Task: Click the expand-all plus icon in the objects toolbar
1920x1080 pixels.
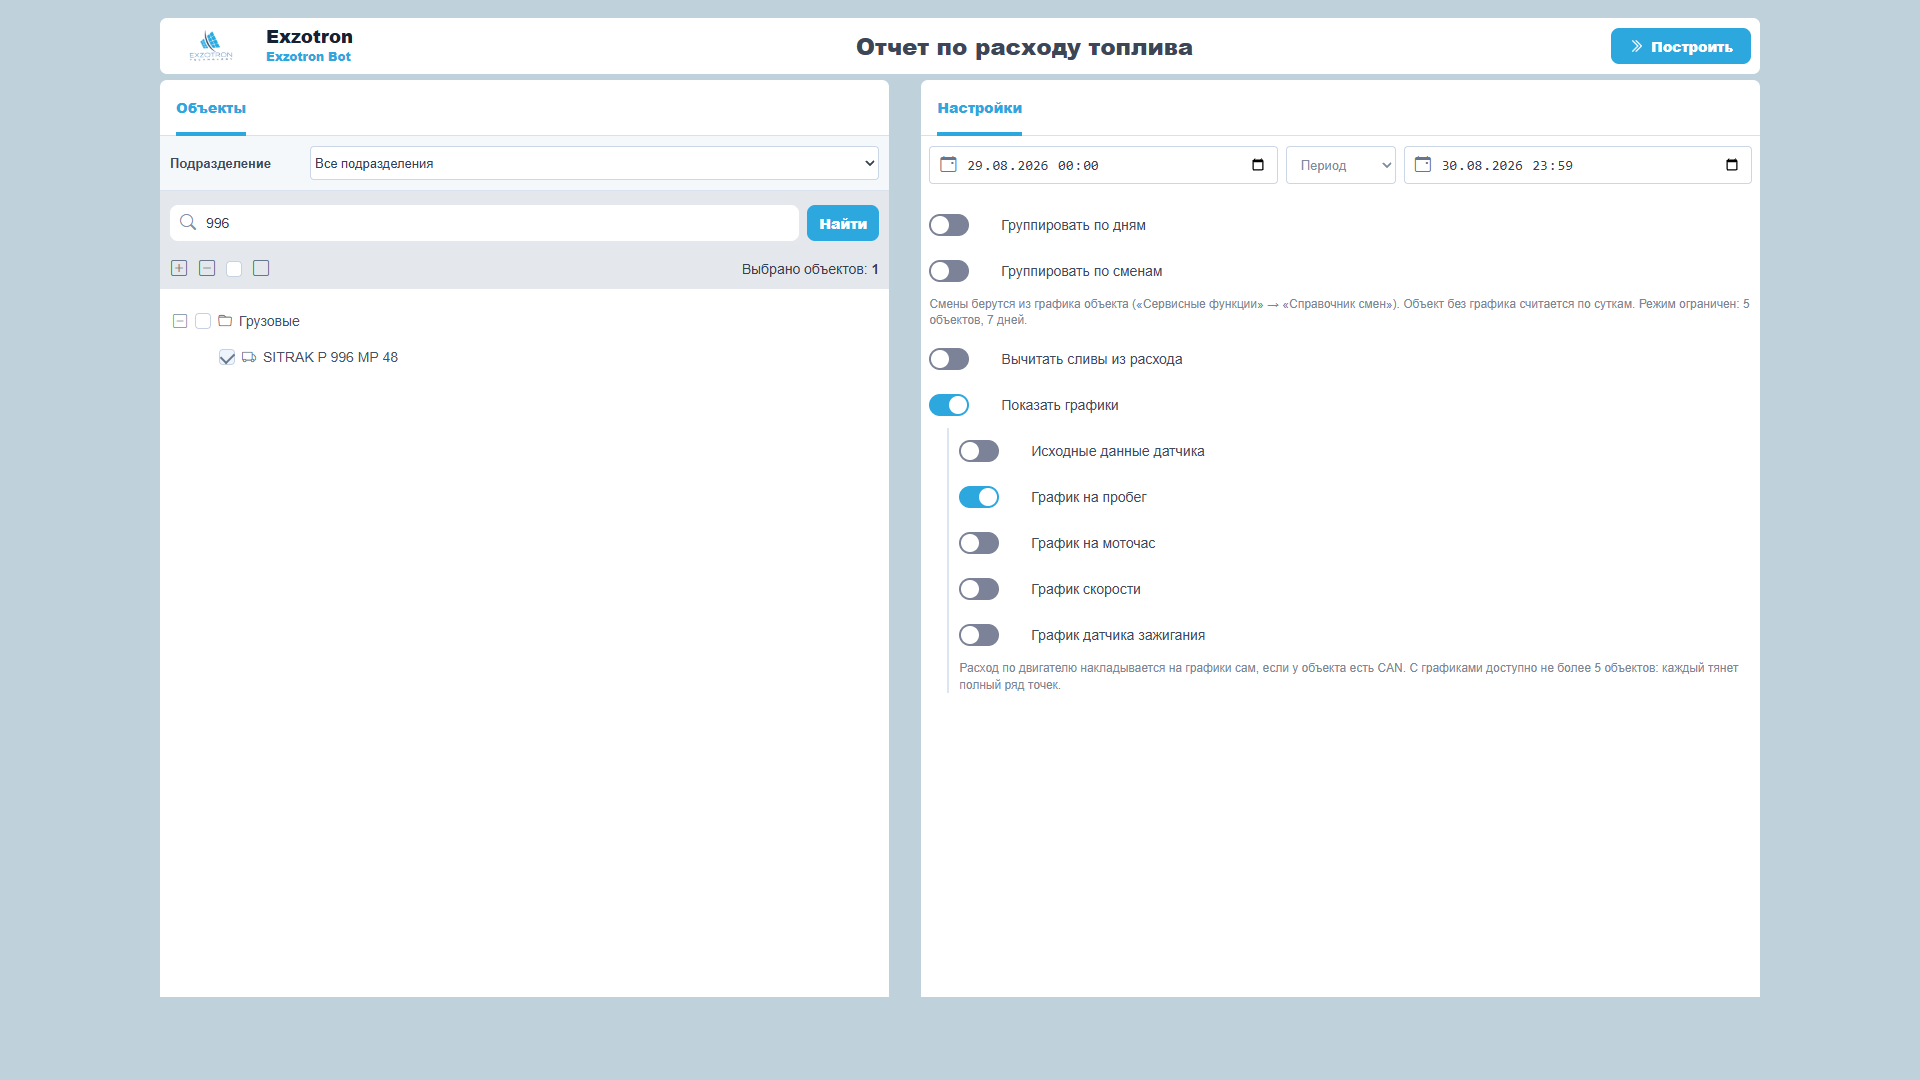Action: pyautogui.click(x=179, y=268)
